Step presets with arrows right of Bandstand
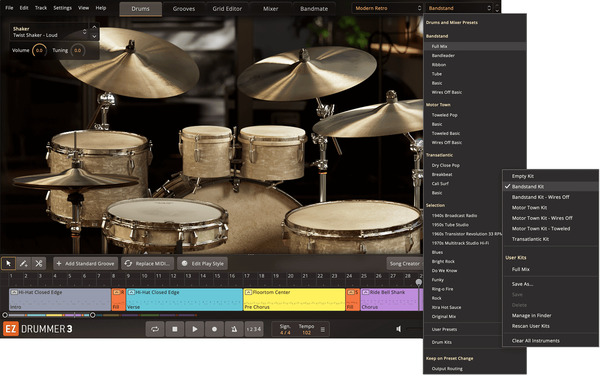 497,8
